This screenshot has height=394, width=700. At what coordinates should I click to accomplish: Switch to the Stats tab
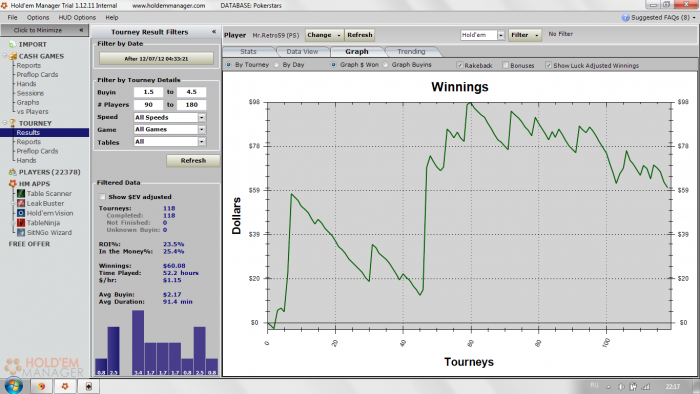(249, 52)
